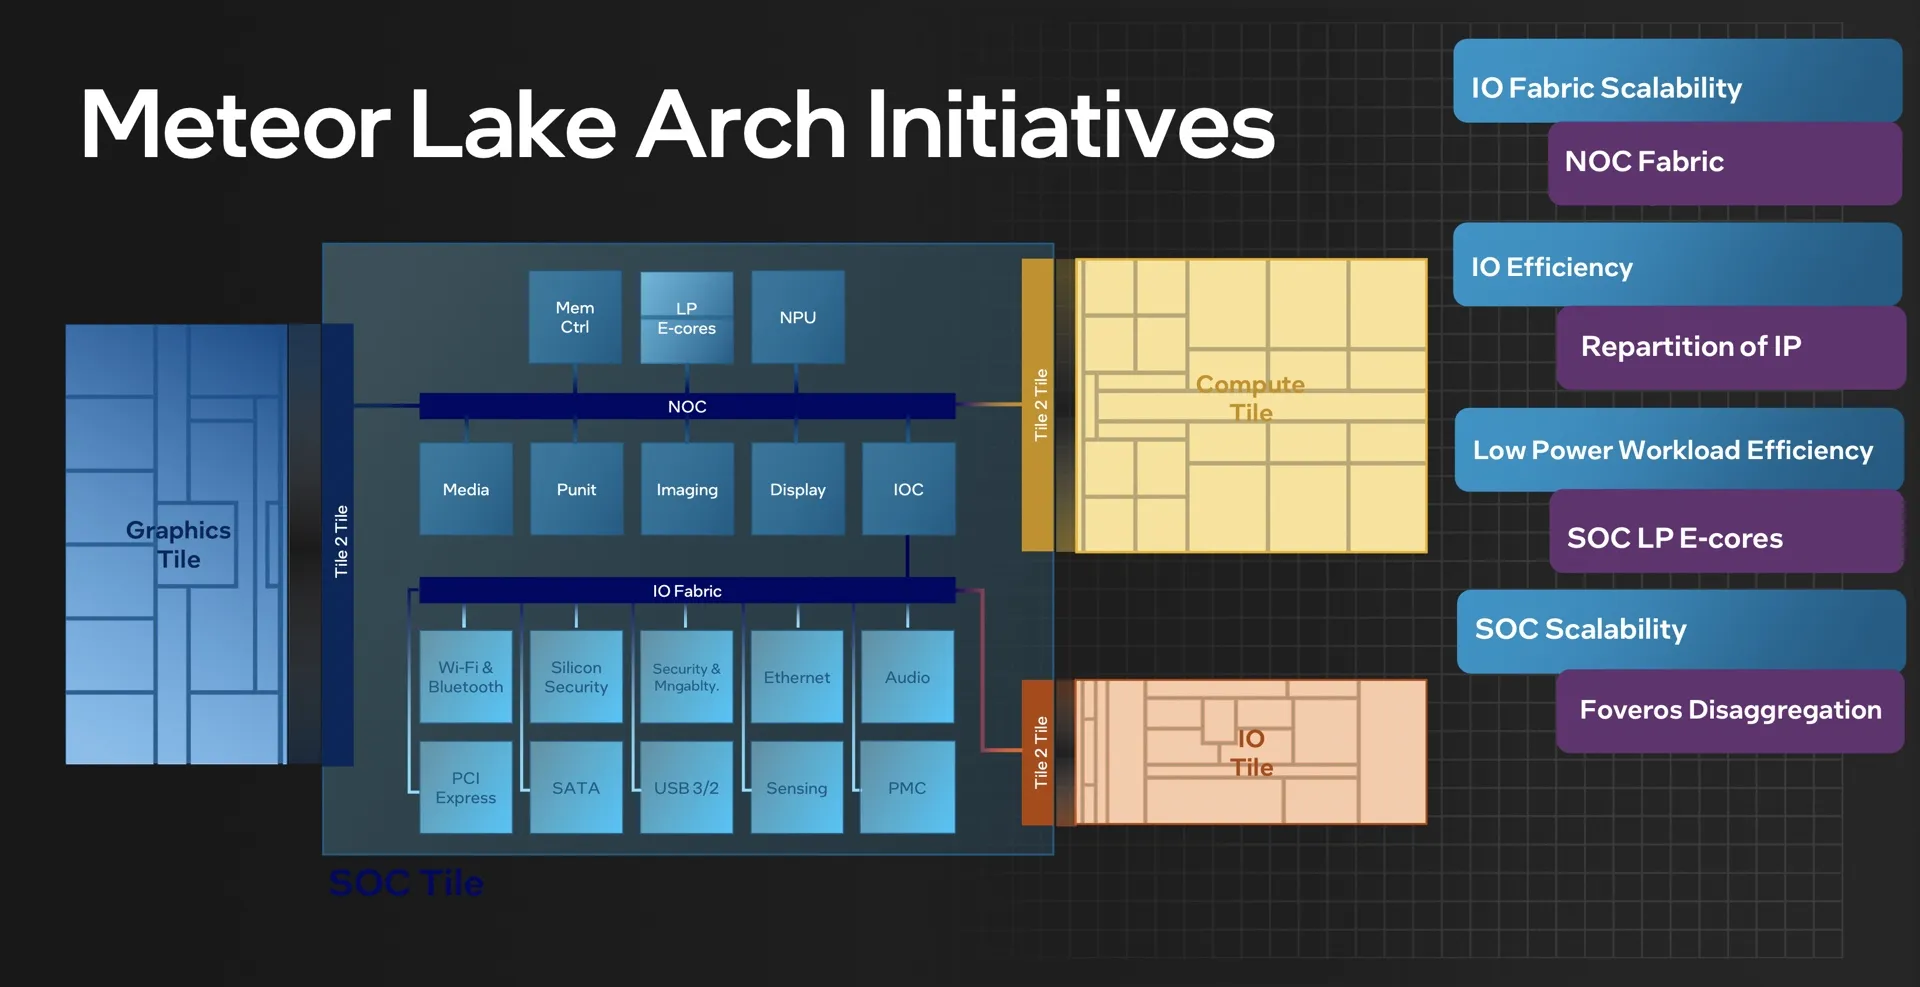
Task: Click the Wi-Fi & Bluetooth block
Action: coord(466,677)
